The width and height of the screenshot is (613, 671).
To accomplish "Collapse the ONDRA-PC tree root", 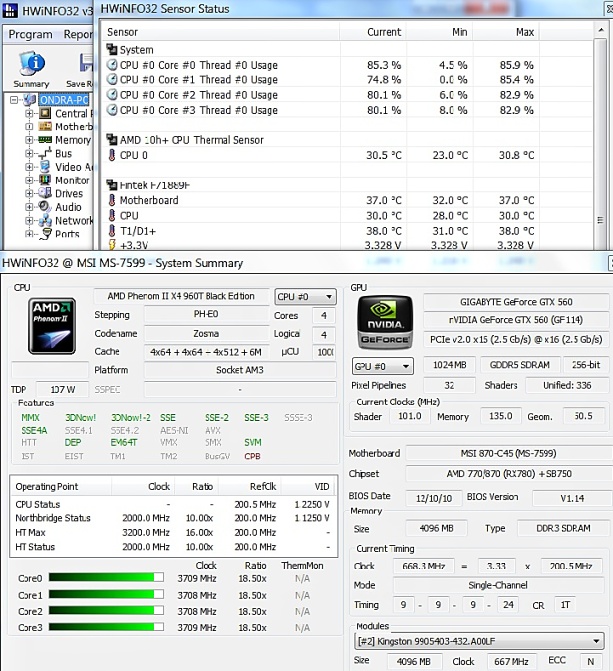I will click(14, 100).
